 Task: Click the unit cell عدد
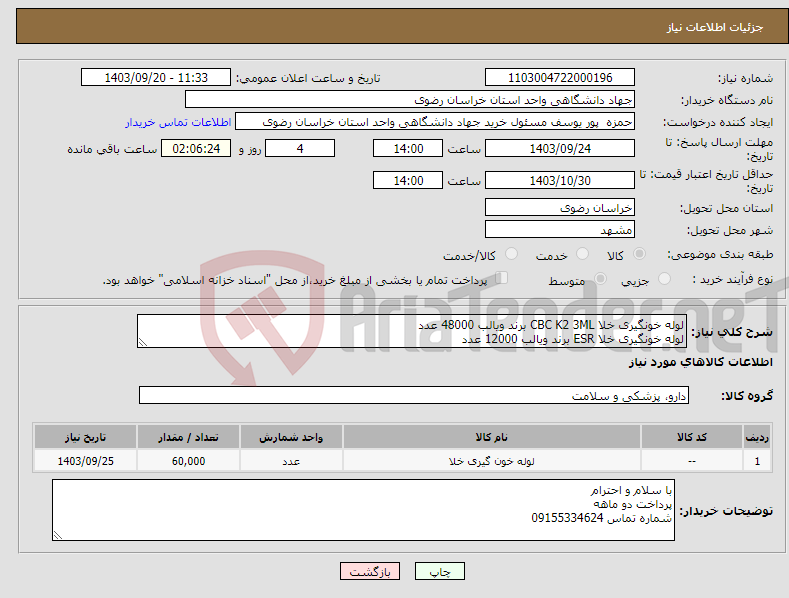291,461
